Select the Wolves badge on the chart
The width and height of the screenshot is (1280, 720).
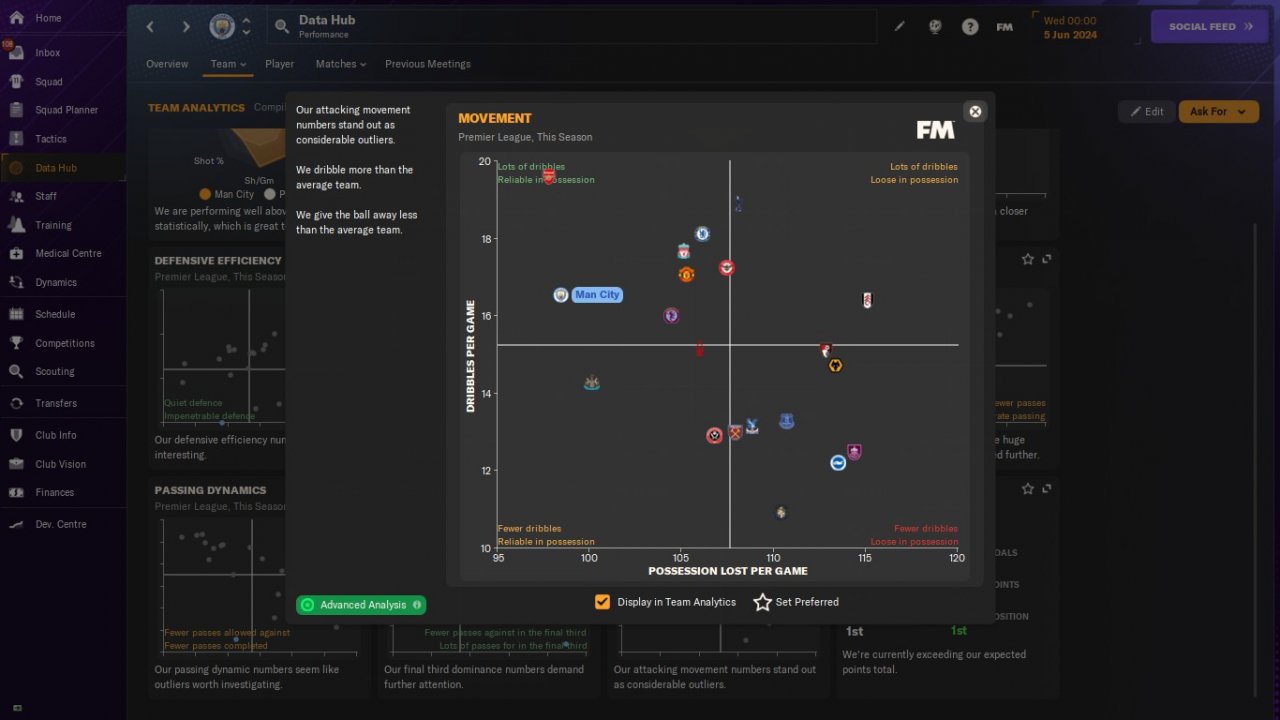point(835,366)
